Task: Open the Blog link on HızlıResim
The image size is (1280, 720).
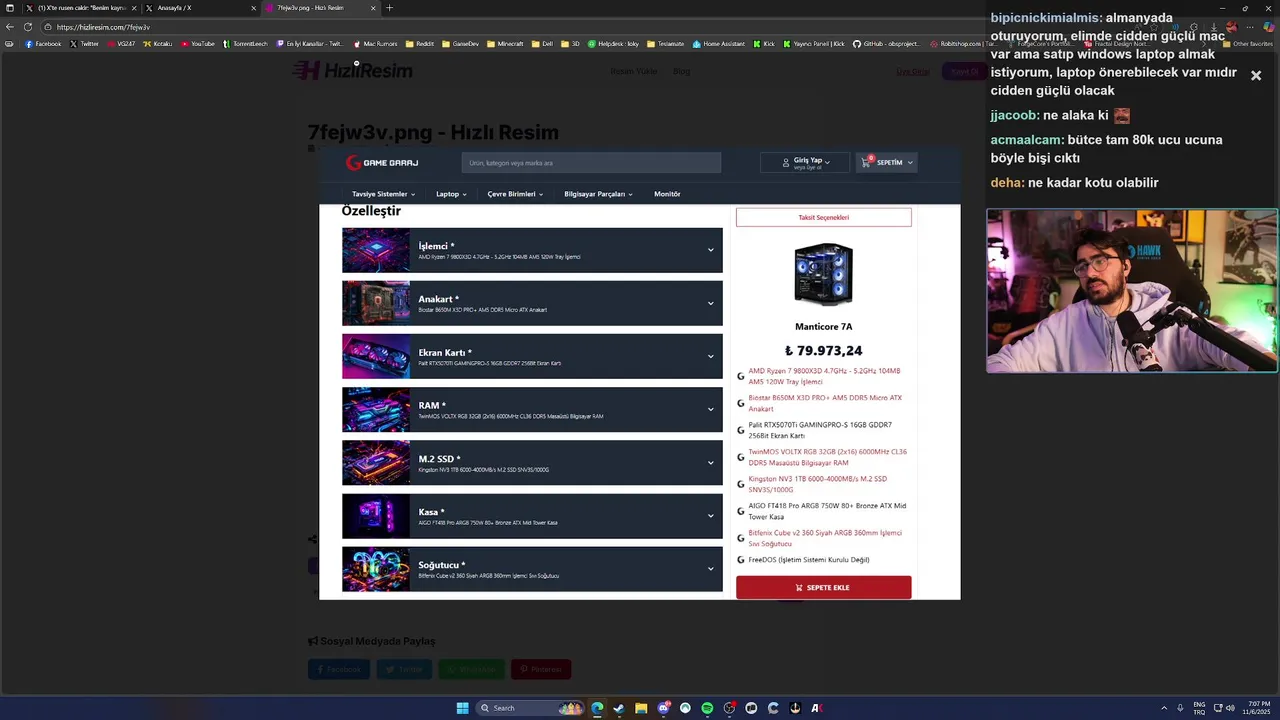Action: click(x=682, y=71)
